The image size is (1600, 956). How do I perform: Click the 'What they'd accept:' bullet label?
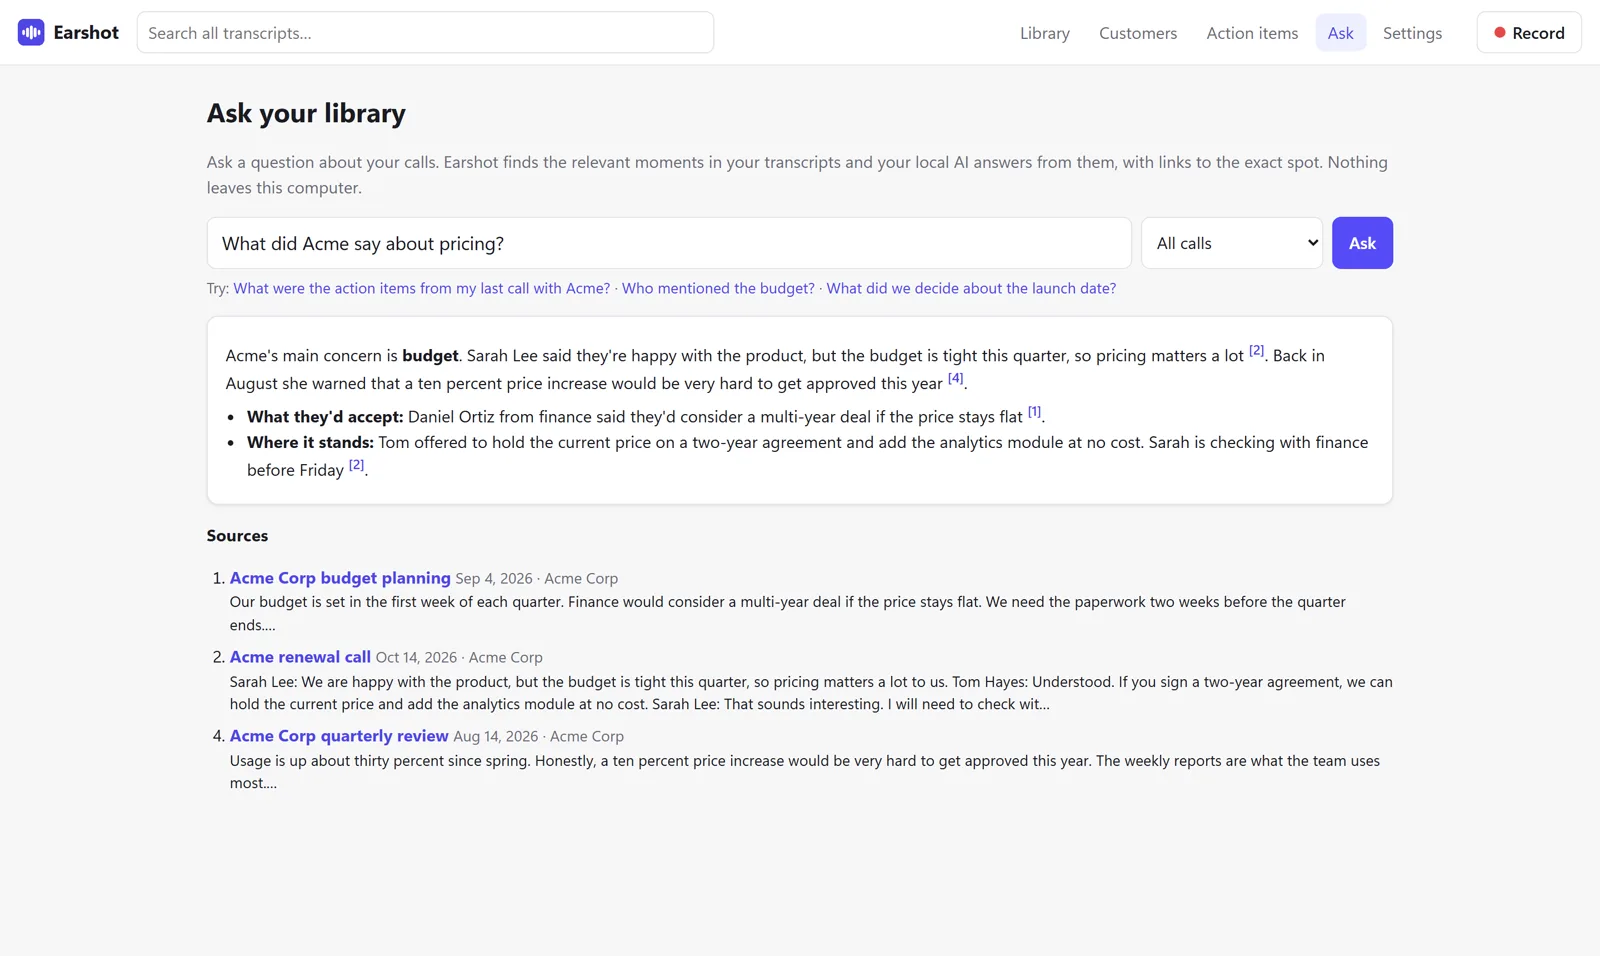pyautogui.click(x=325, y=417)
